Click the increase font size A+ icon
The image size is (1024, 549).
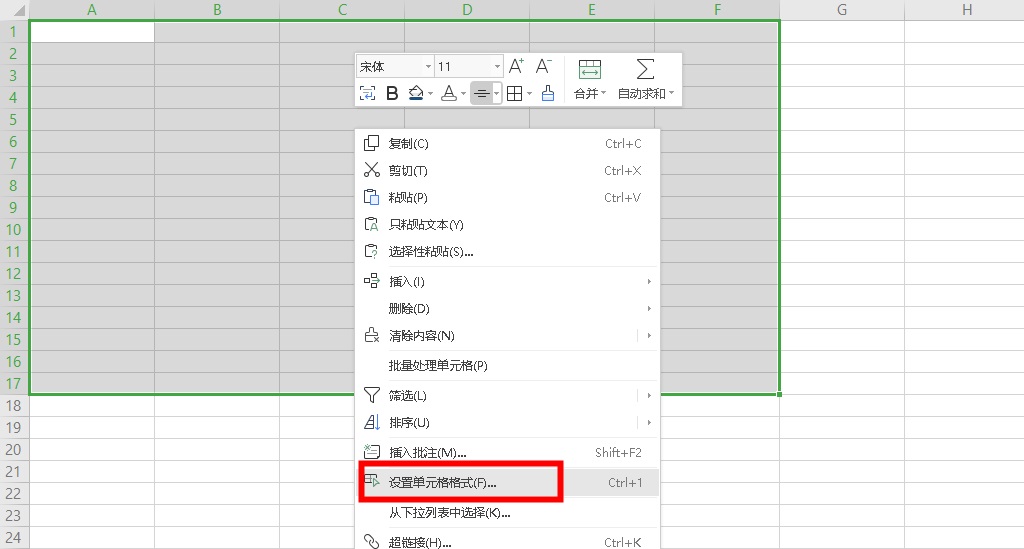516,66
